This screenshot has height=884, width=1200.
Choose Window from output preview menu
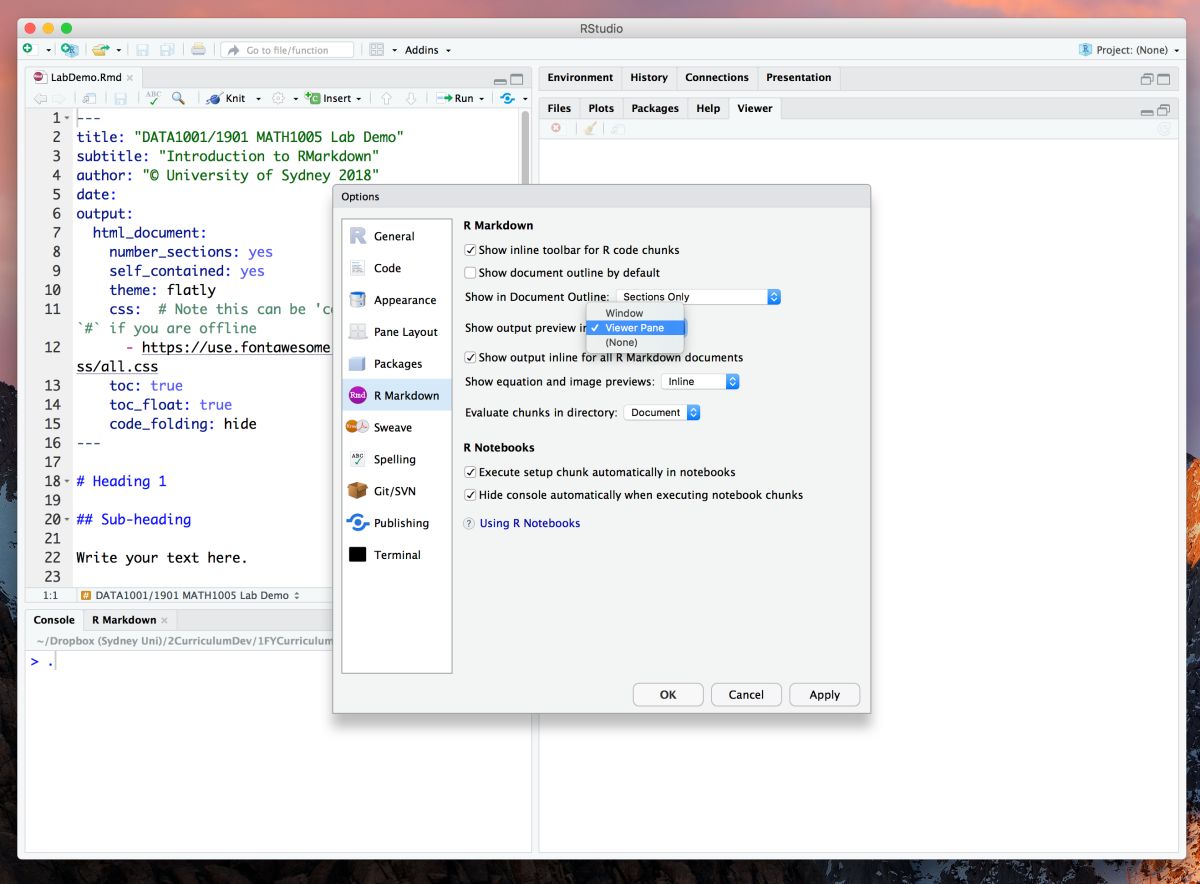point(635,313)
